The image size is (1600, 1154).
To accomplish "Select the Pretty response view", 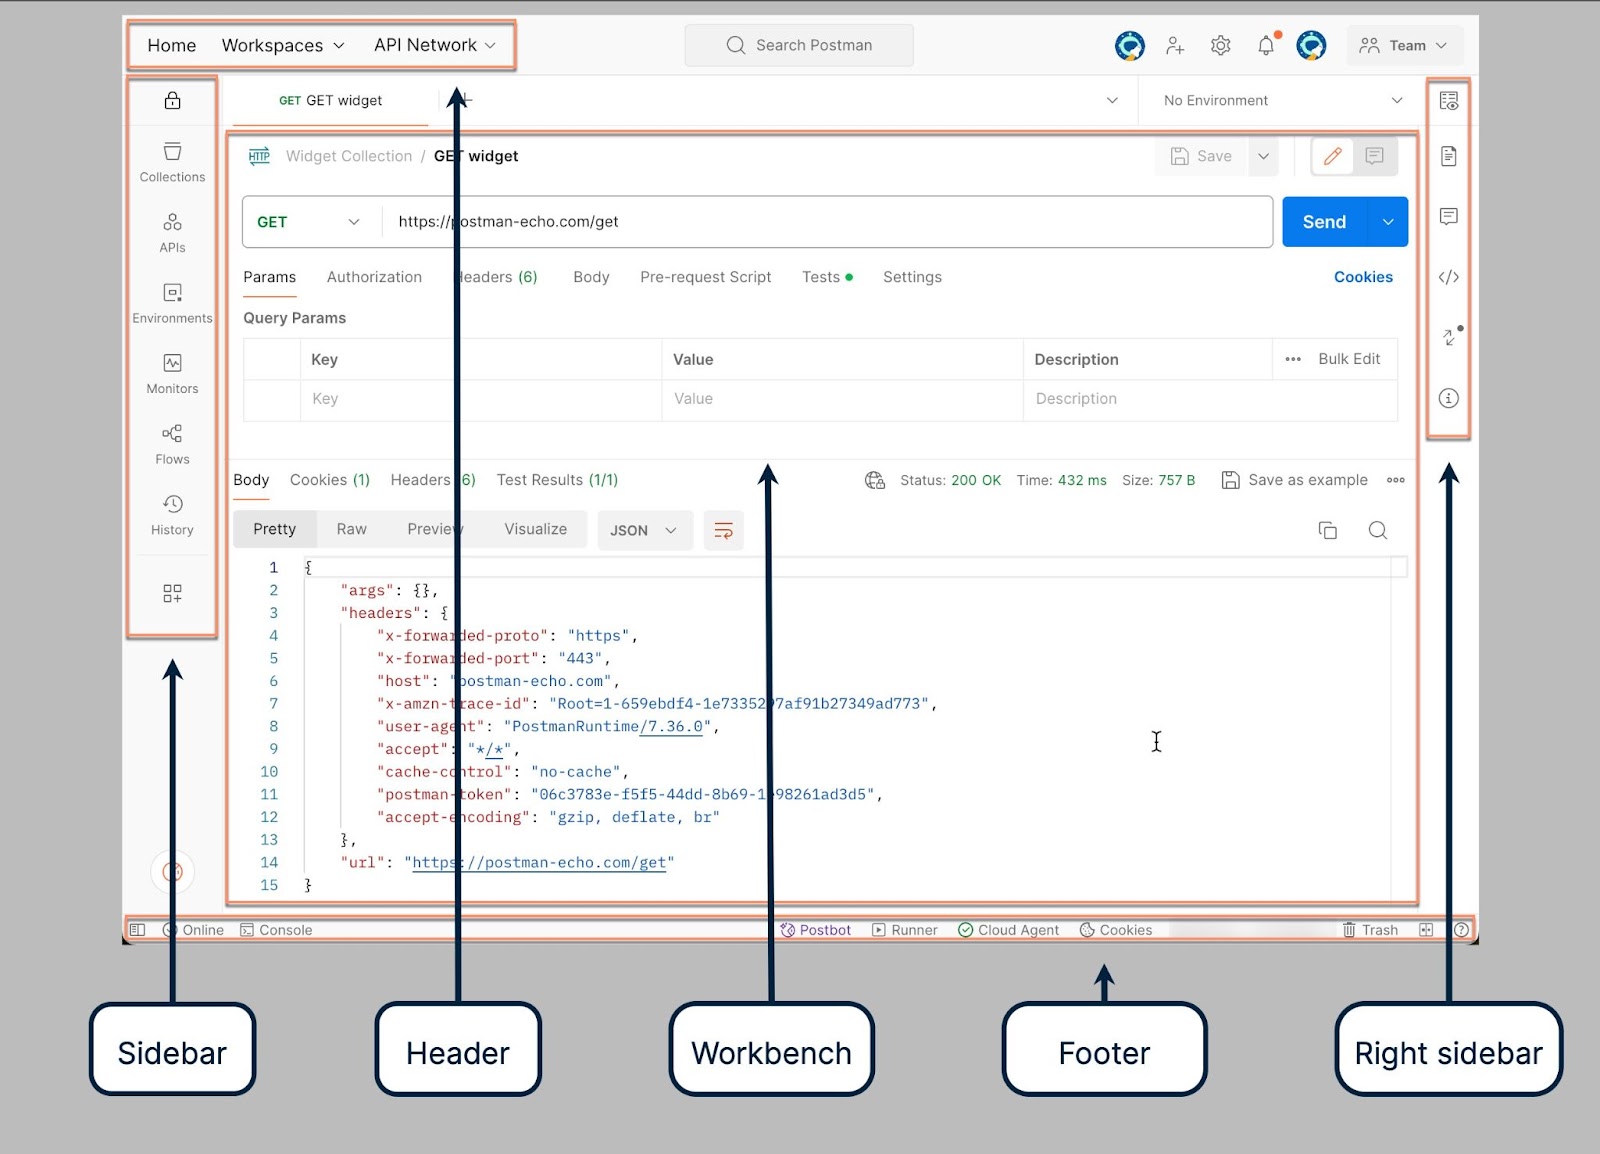I will pyautogui.click(x=274, y=529).
